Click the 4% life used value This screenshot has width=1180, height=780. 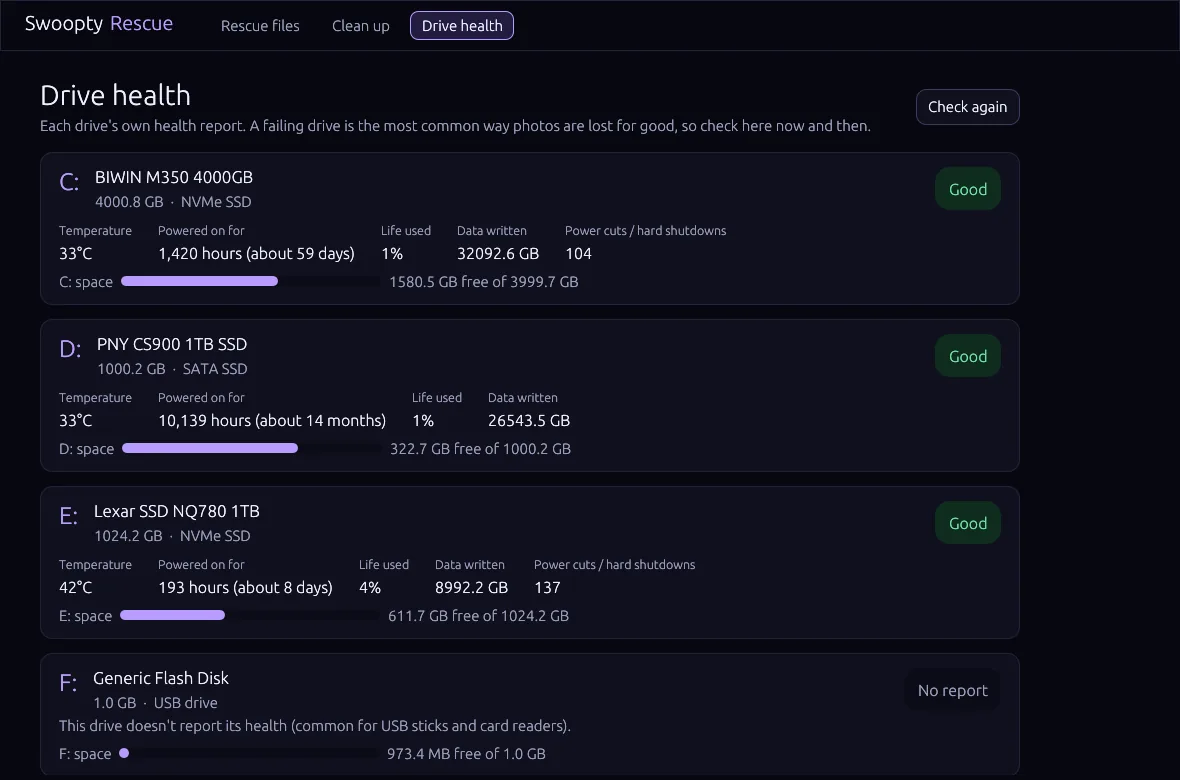click(370, 588)
